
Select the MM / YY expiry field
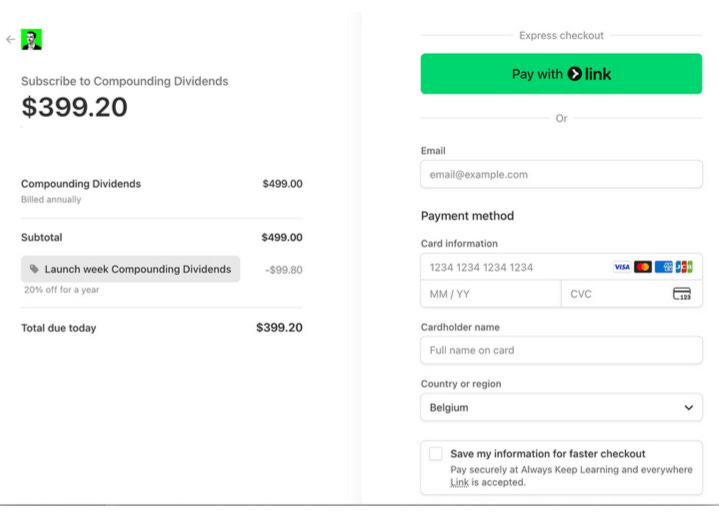[x=491, y=294]
